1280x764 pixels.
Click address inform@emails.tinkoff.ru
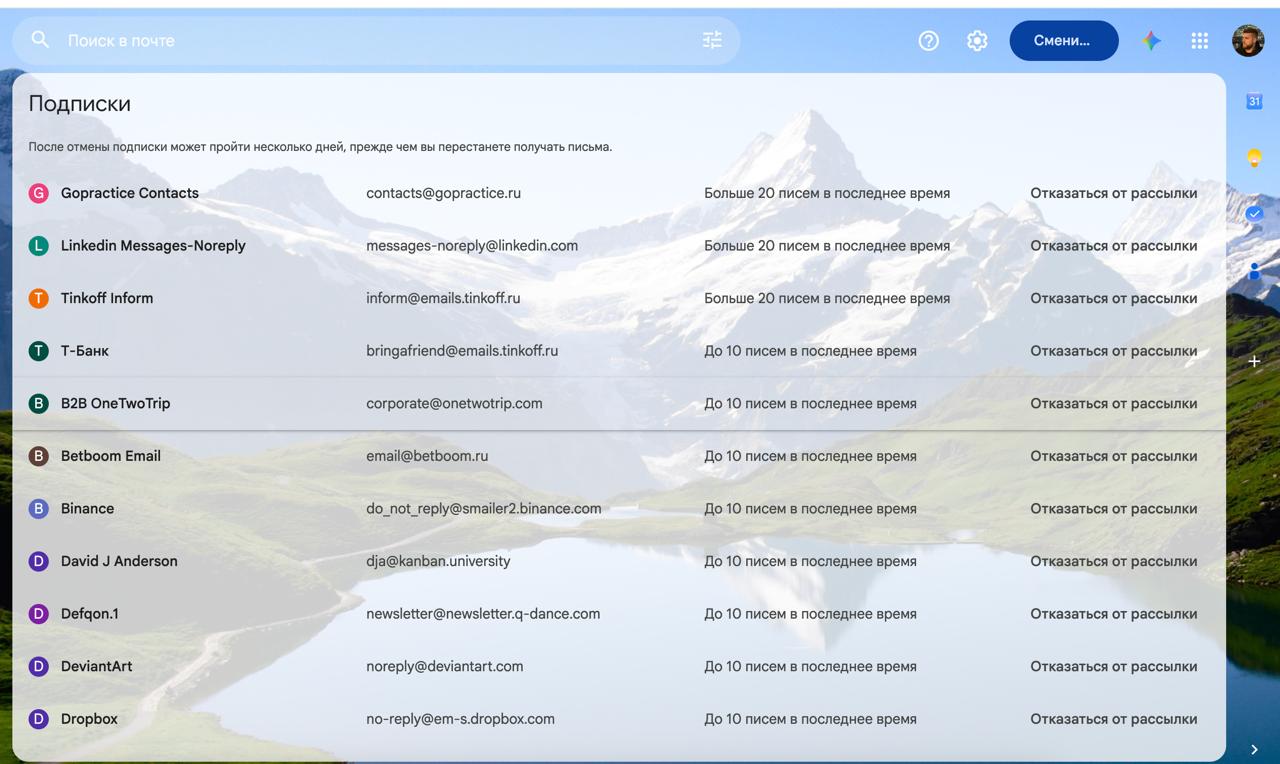443,298
